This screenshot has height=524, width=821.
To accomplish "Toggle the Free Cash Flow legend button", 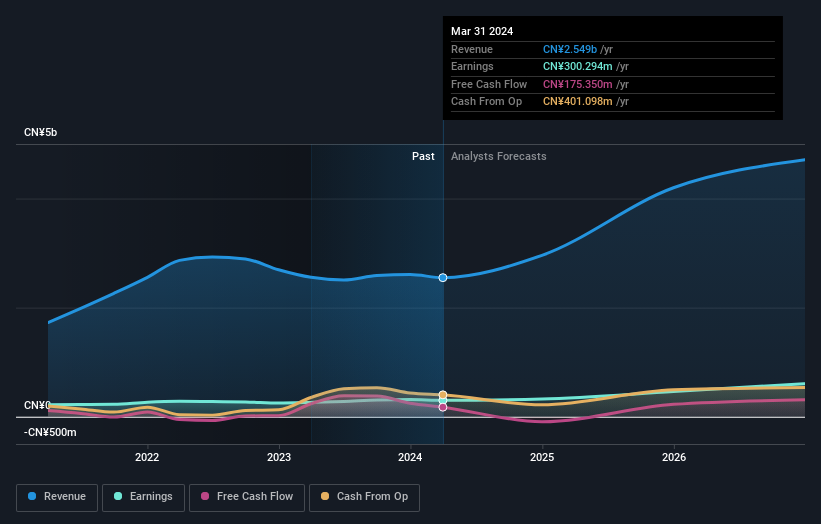I will coord(247,497).
